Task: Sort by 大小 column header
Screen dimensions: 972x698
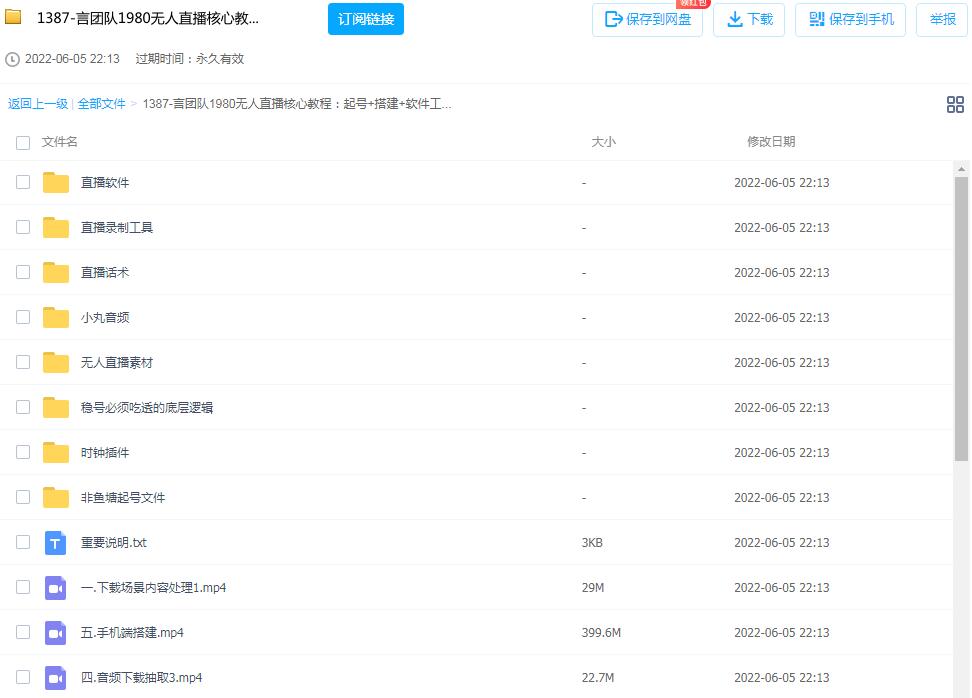Action: (603, 142)
